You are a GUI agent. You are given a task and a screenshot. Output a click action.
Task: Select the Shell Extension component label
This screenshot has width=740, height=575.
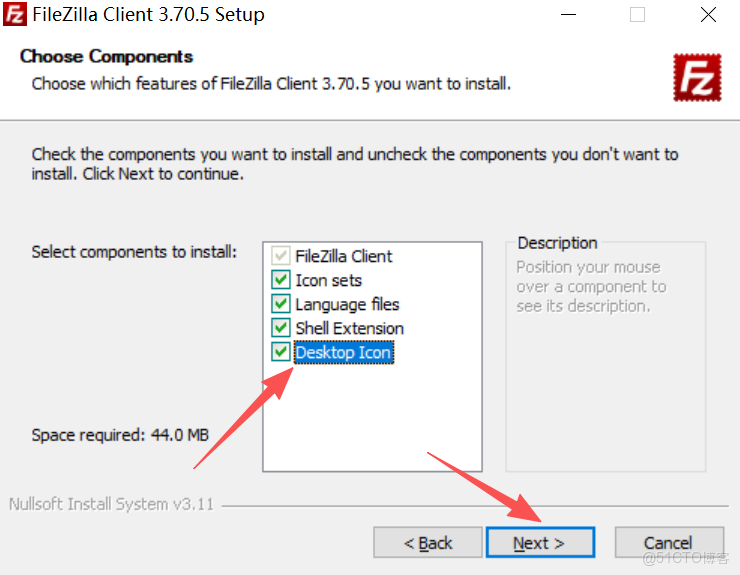coord(349,328)
